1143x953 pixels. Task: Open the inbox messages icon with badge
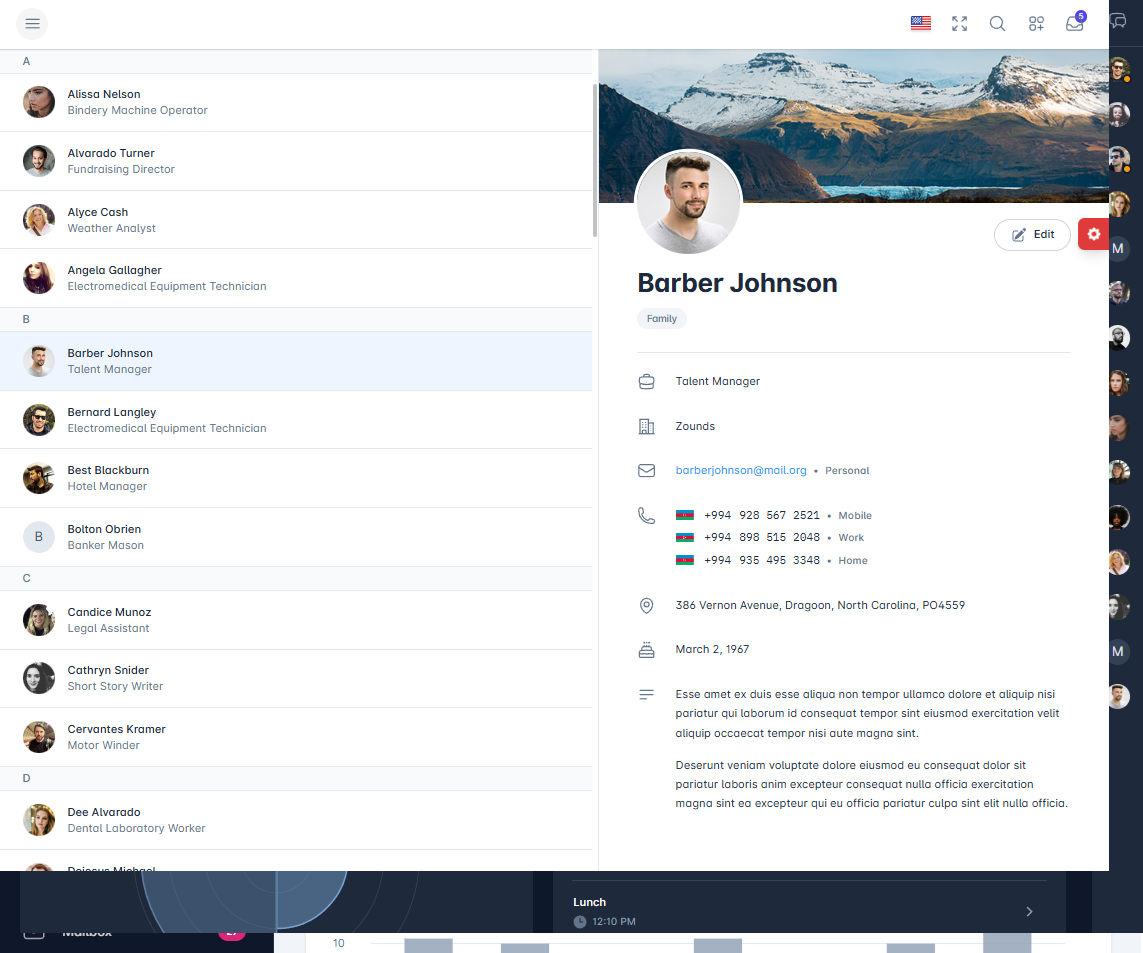pos(1075,24)
